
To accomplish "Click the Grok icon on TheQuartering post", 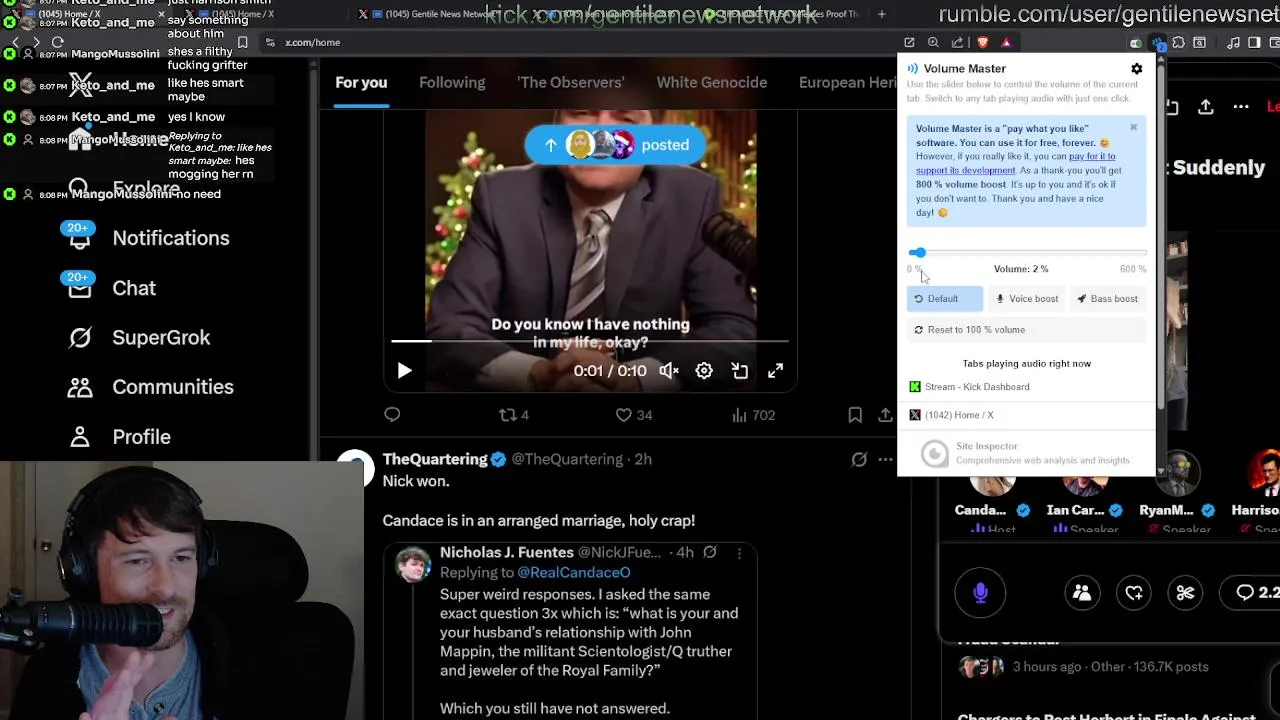I will click(859, 460).
